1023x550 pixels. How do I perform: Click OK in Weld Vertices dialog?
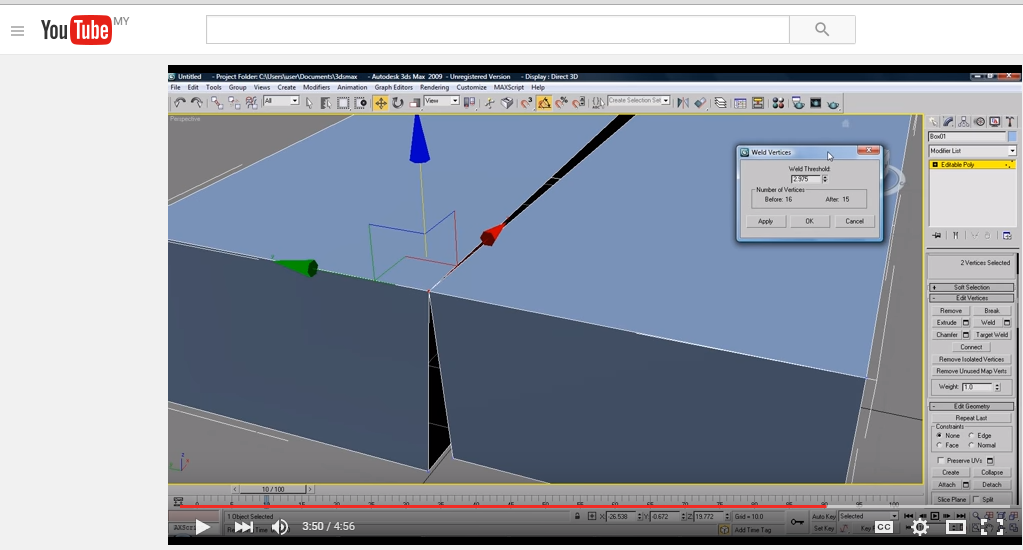pos(809,221)
